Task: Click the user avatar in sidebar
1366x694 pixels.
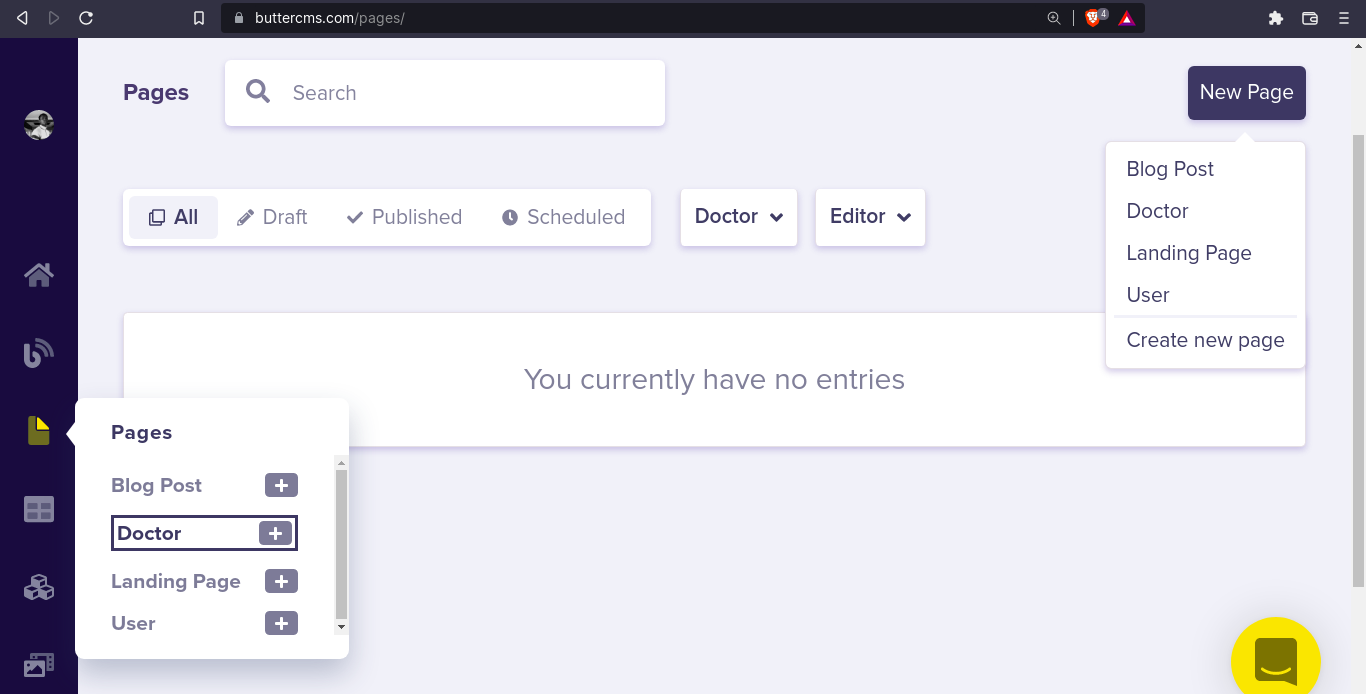Action: point(39,125)
